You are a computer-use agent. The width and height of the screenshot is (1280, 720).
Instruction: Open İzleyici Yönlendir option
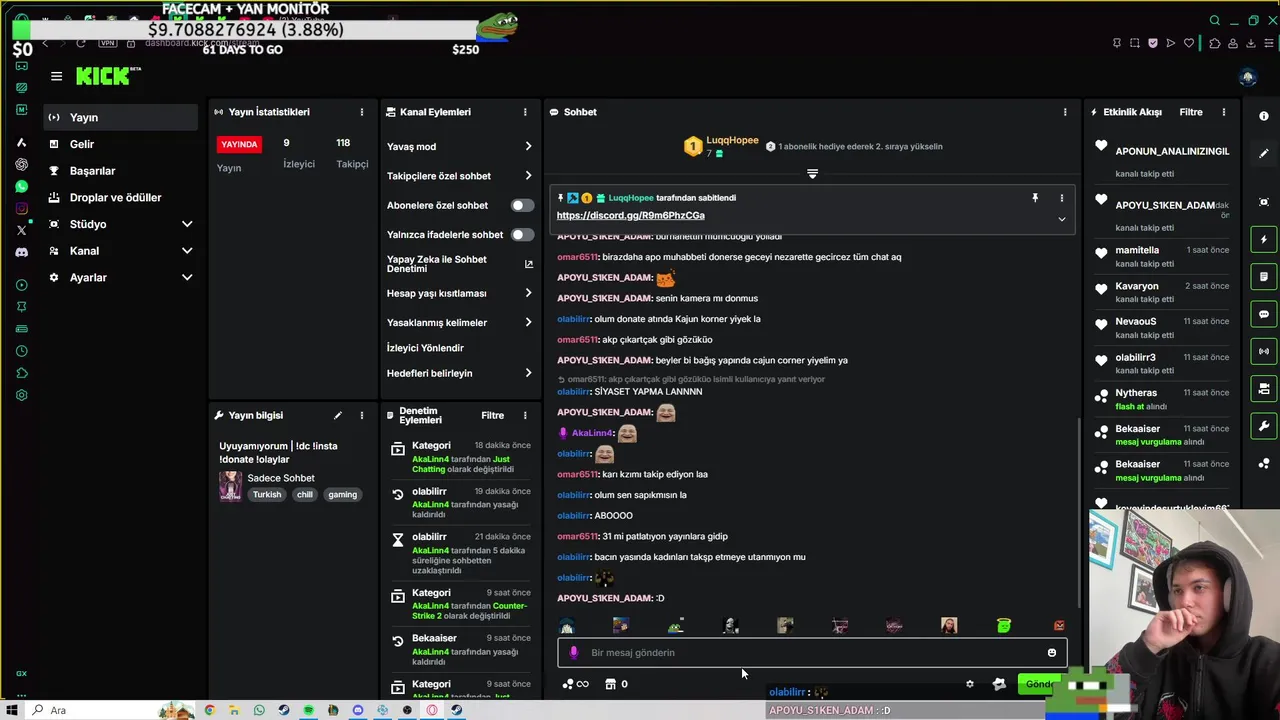coord(425,348)
